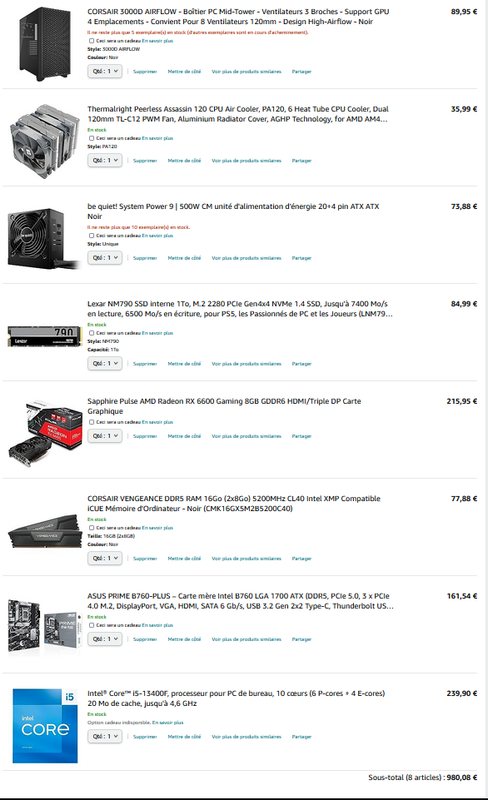Open the ASUS PRIME B760-PLUS product title
This screenshot has width=488, height=800.
coord(240,601)
